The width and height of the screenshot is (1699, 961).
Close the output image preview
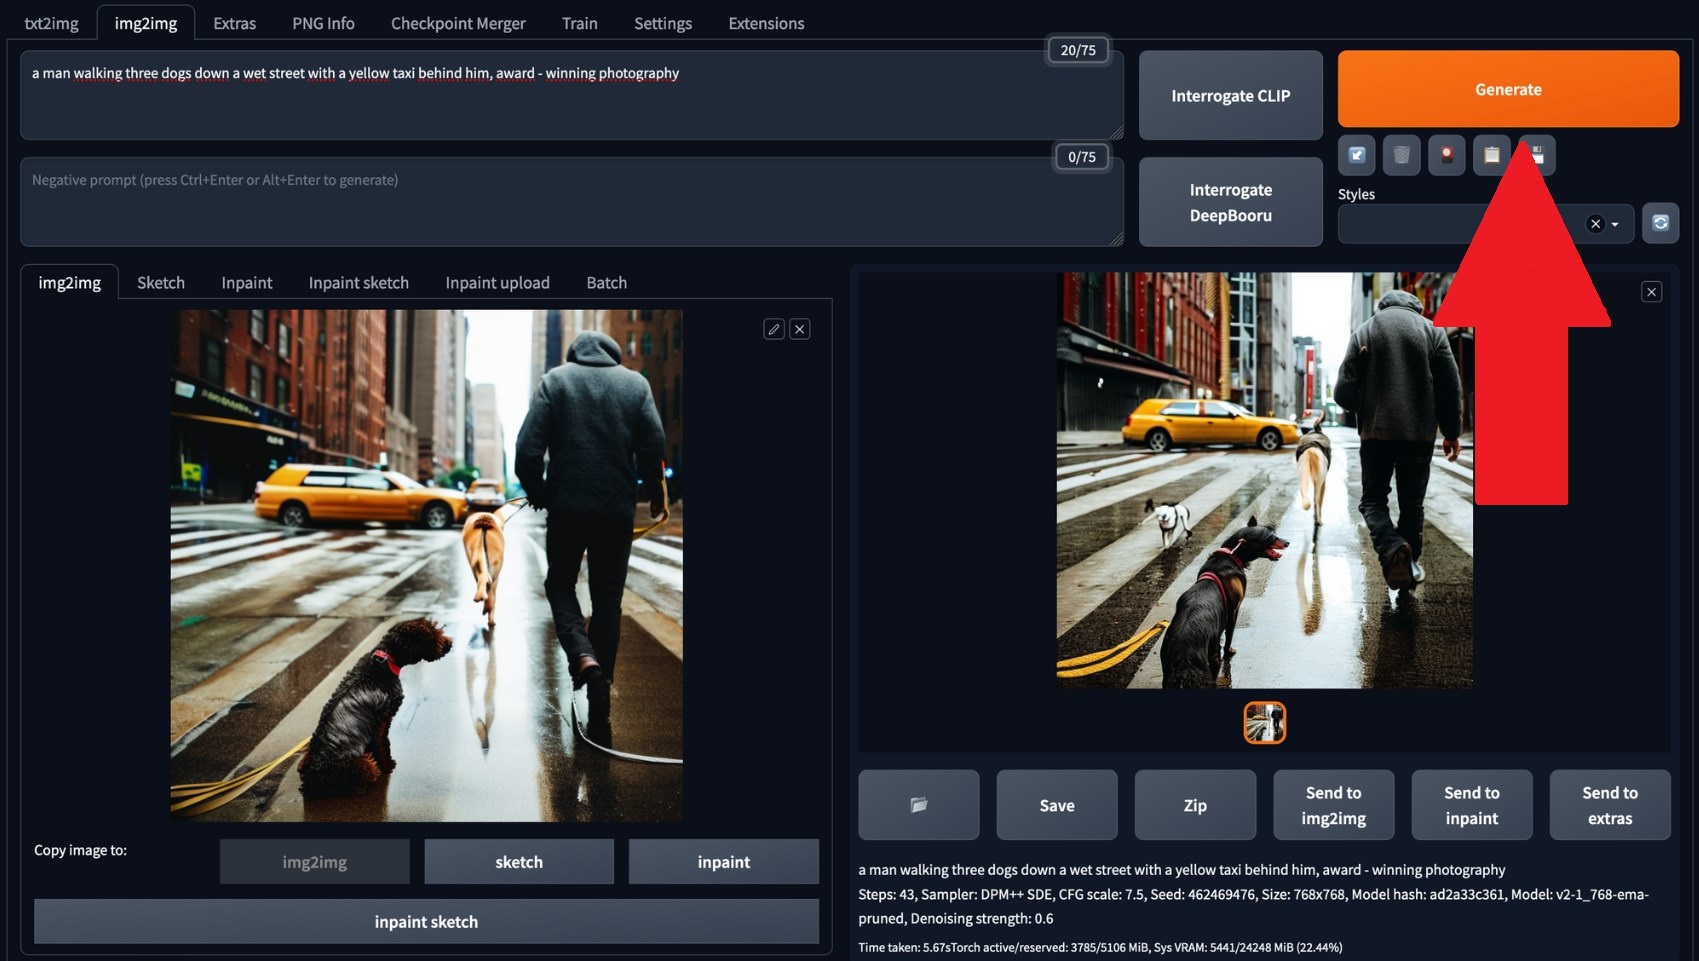pyautogui.click(x=1651, y=292)
